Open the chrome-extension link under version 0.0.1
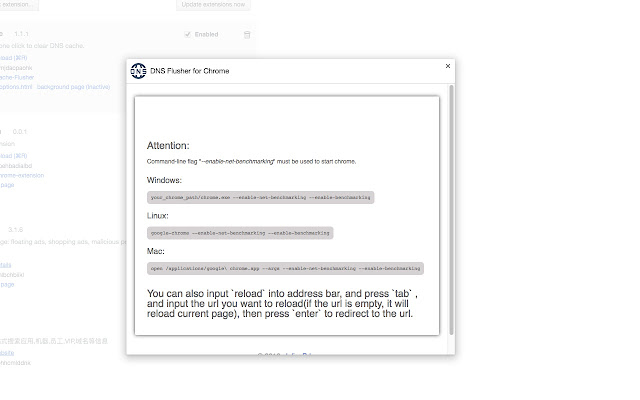The height and width of the screenshot is (400, 640). pos(22,176)
